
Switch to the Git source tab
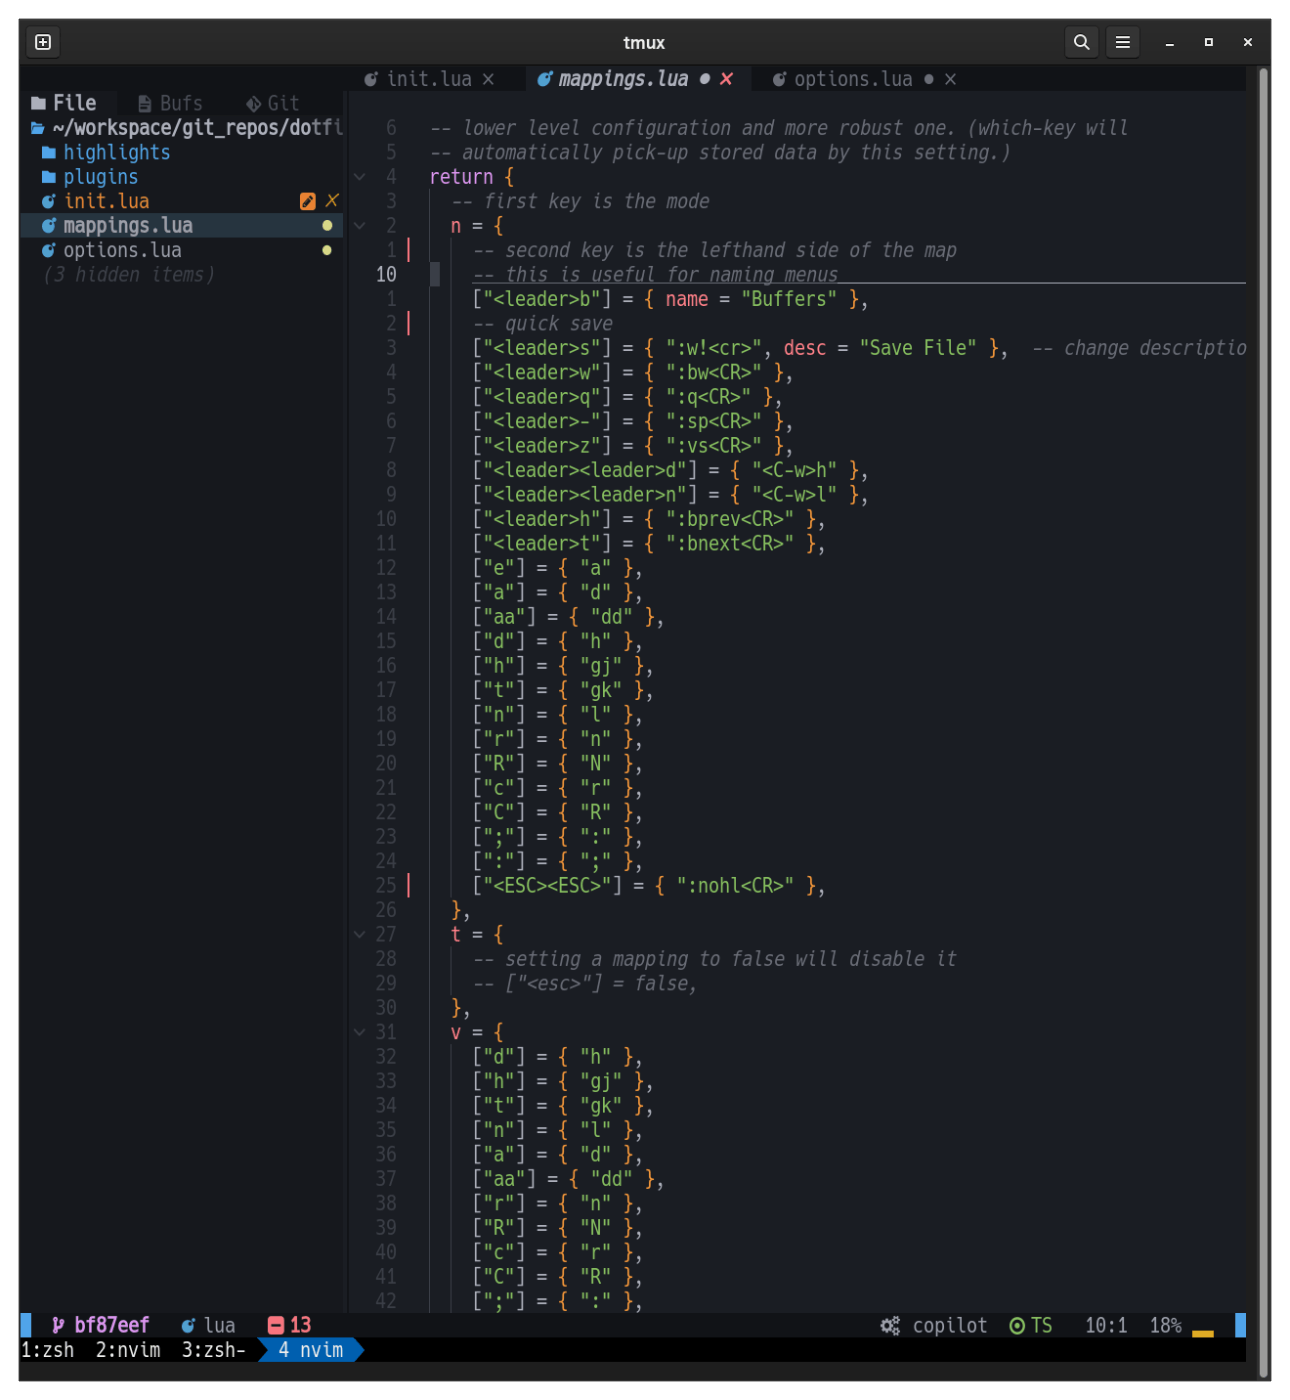coord(272,103)
